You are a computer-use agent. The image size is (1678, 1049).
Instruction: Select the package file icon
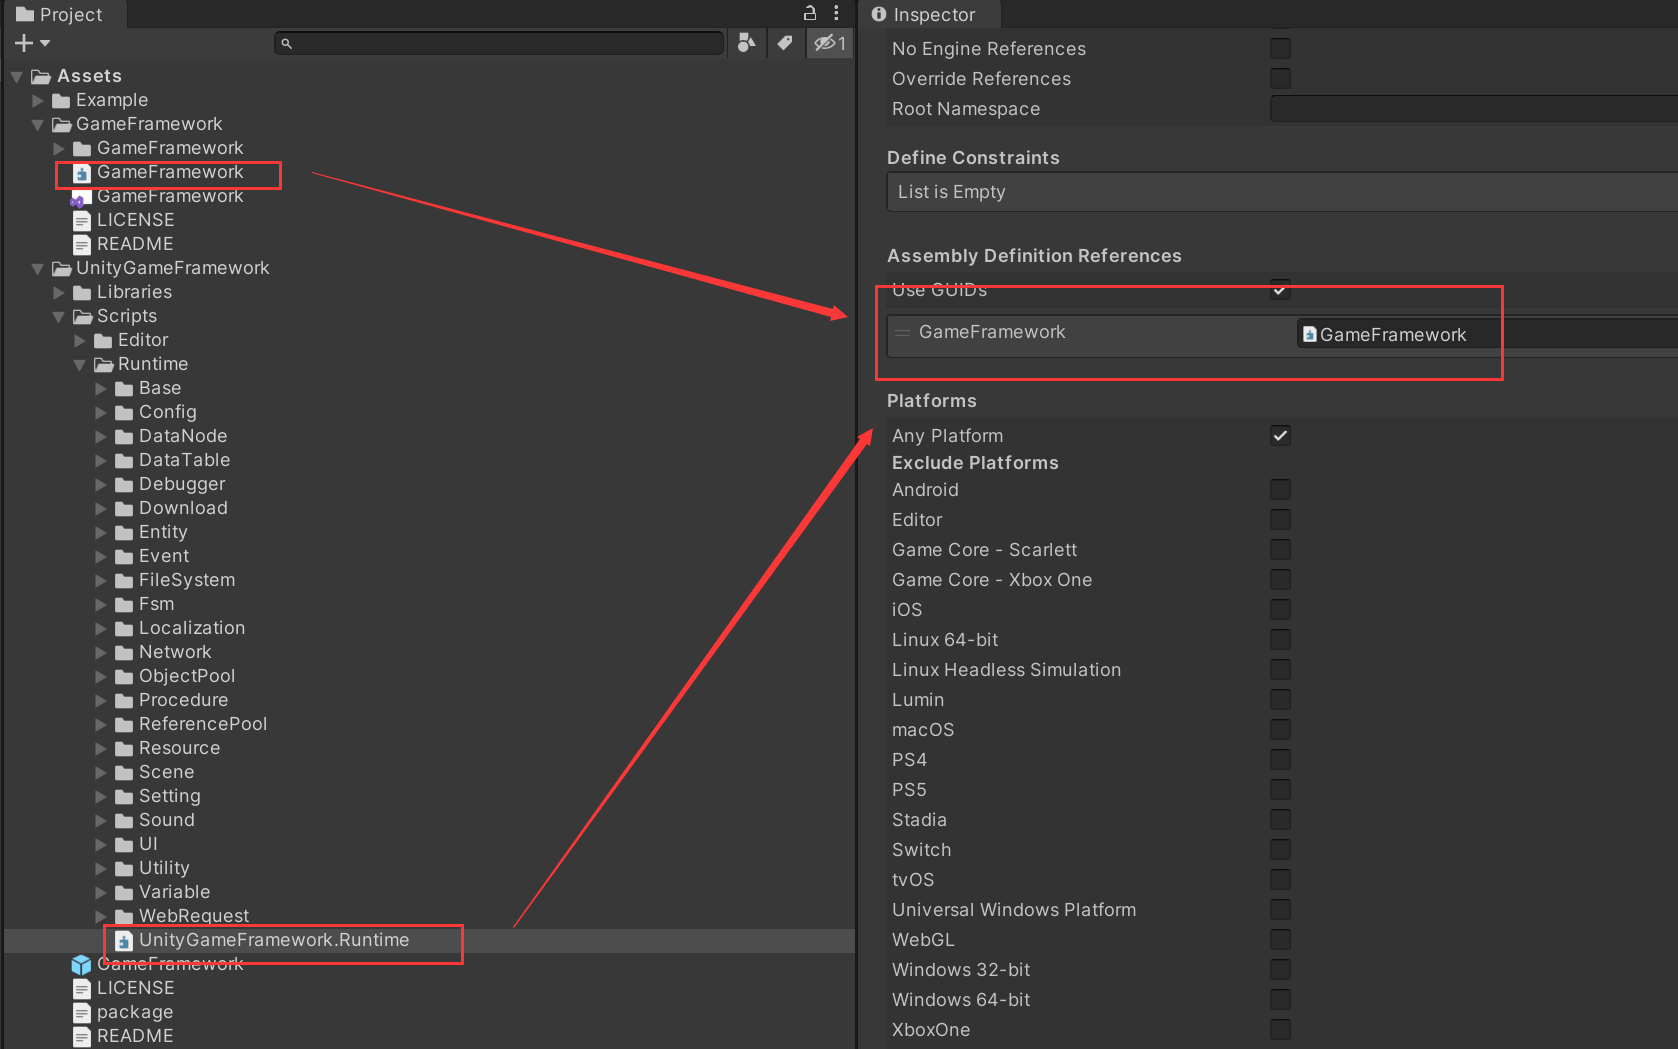[x=82, y=1013]
